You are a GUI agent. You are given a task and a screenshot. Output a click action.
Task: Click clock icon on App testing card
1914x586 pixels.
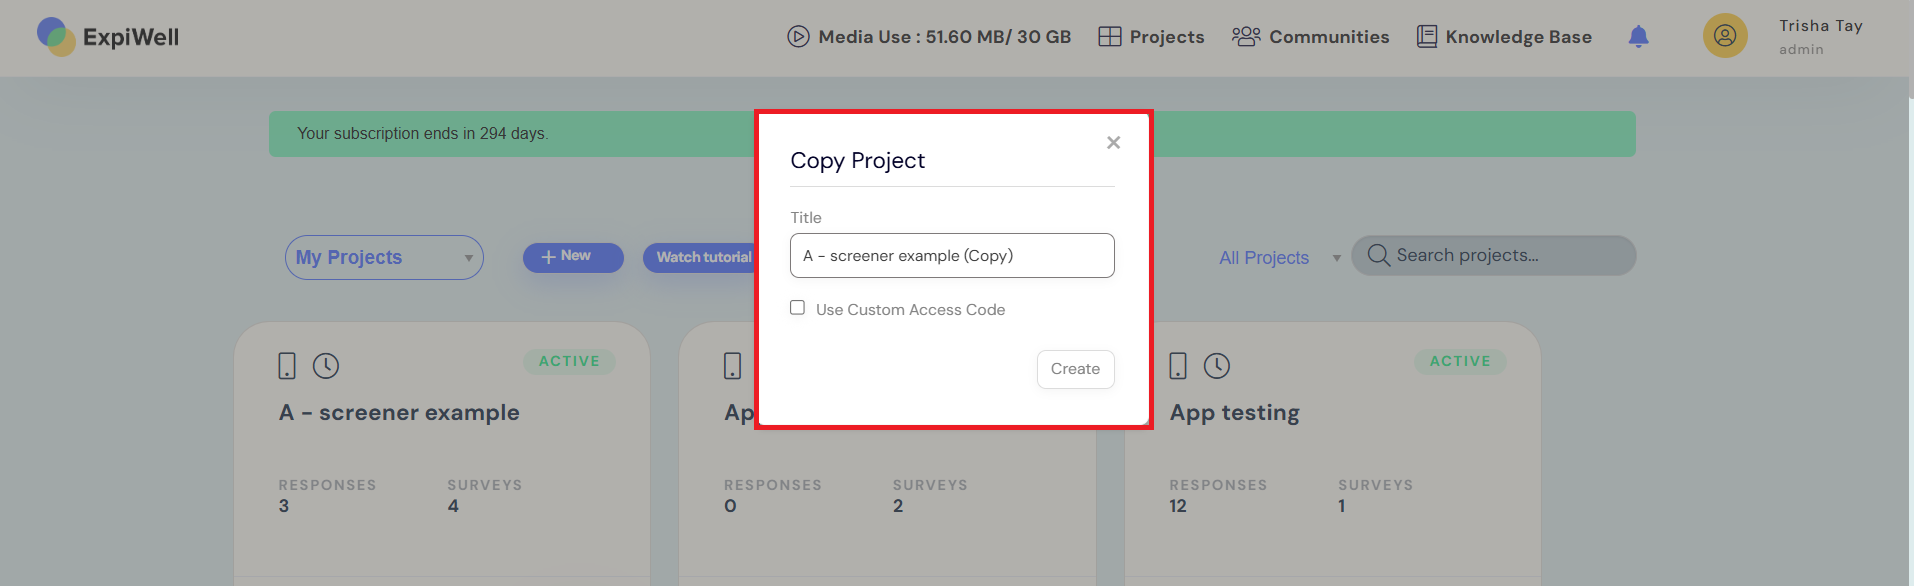1216,366
